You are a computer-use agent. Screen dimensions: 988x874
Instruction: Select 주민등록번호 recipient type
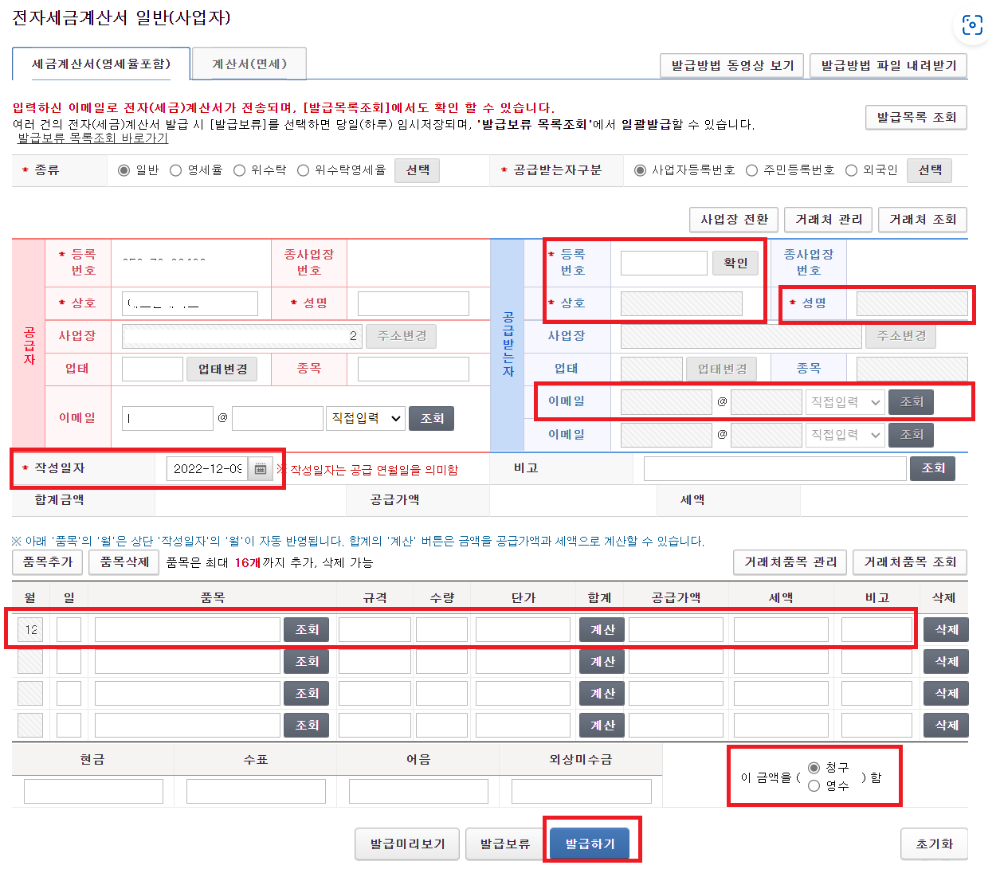[x=752, y=170]
